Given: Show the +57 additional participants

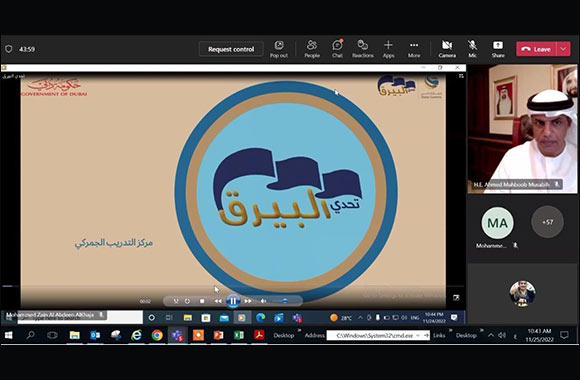Looking at the screenshot, I should click(x=547, y=222).
